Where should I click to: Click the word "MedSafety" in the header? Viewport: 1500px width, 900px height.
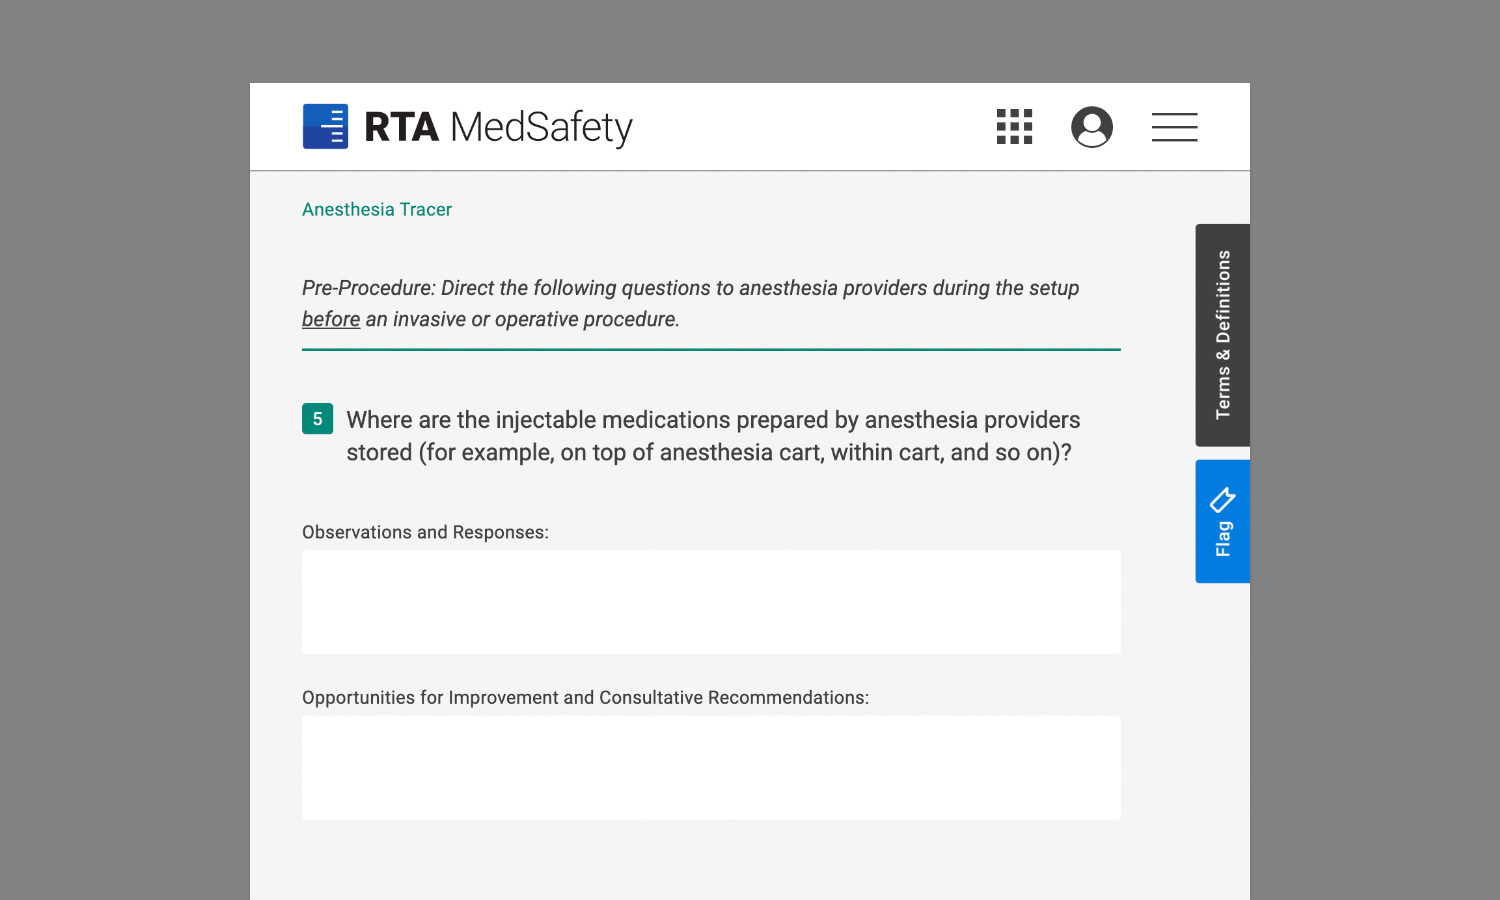(541, 127)
